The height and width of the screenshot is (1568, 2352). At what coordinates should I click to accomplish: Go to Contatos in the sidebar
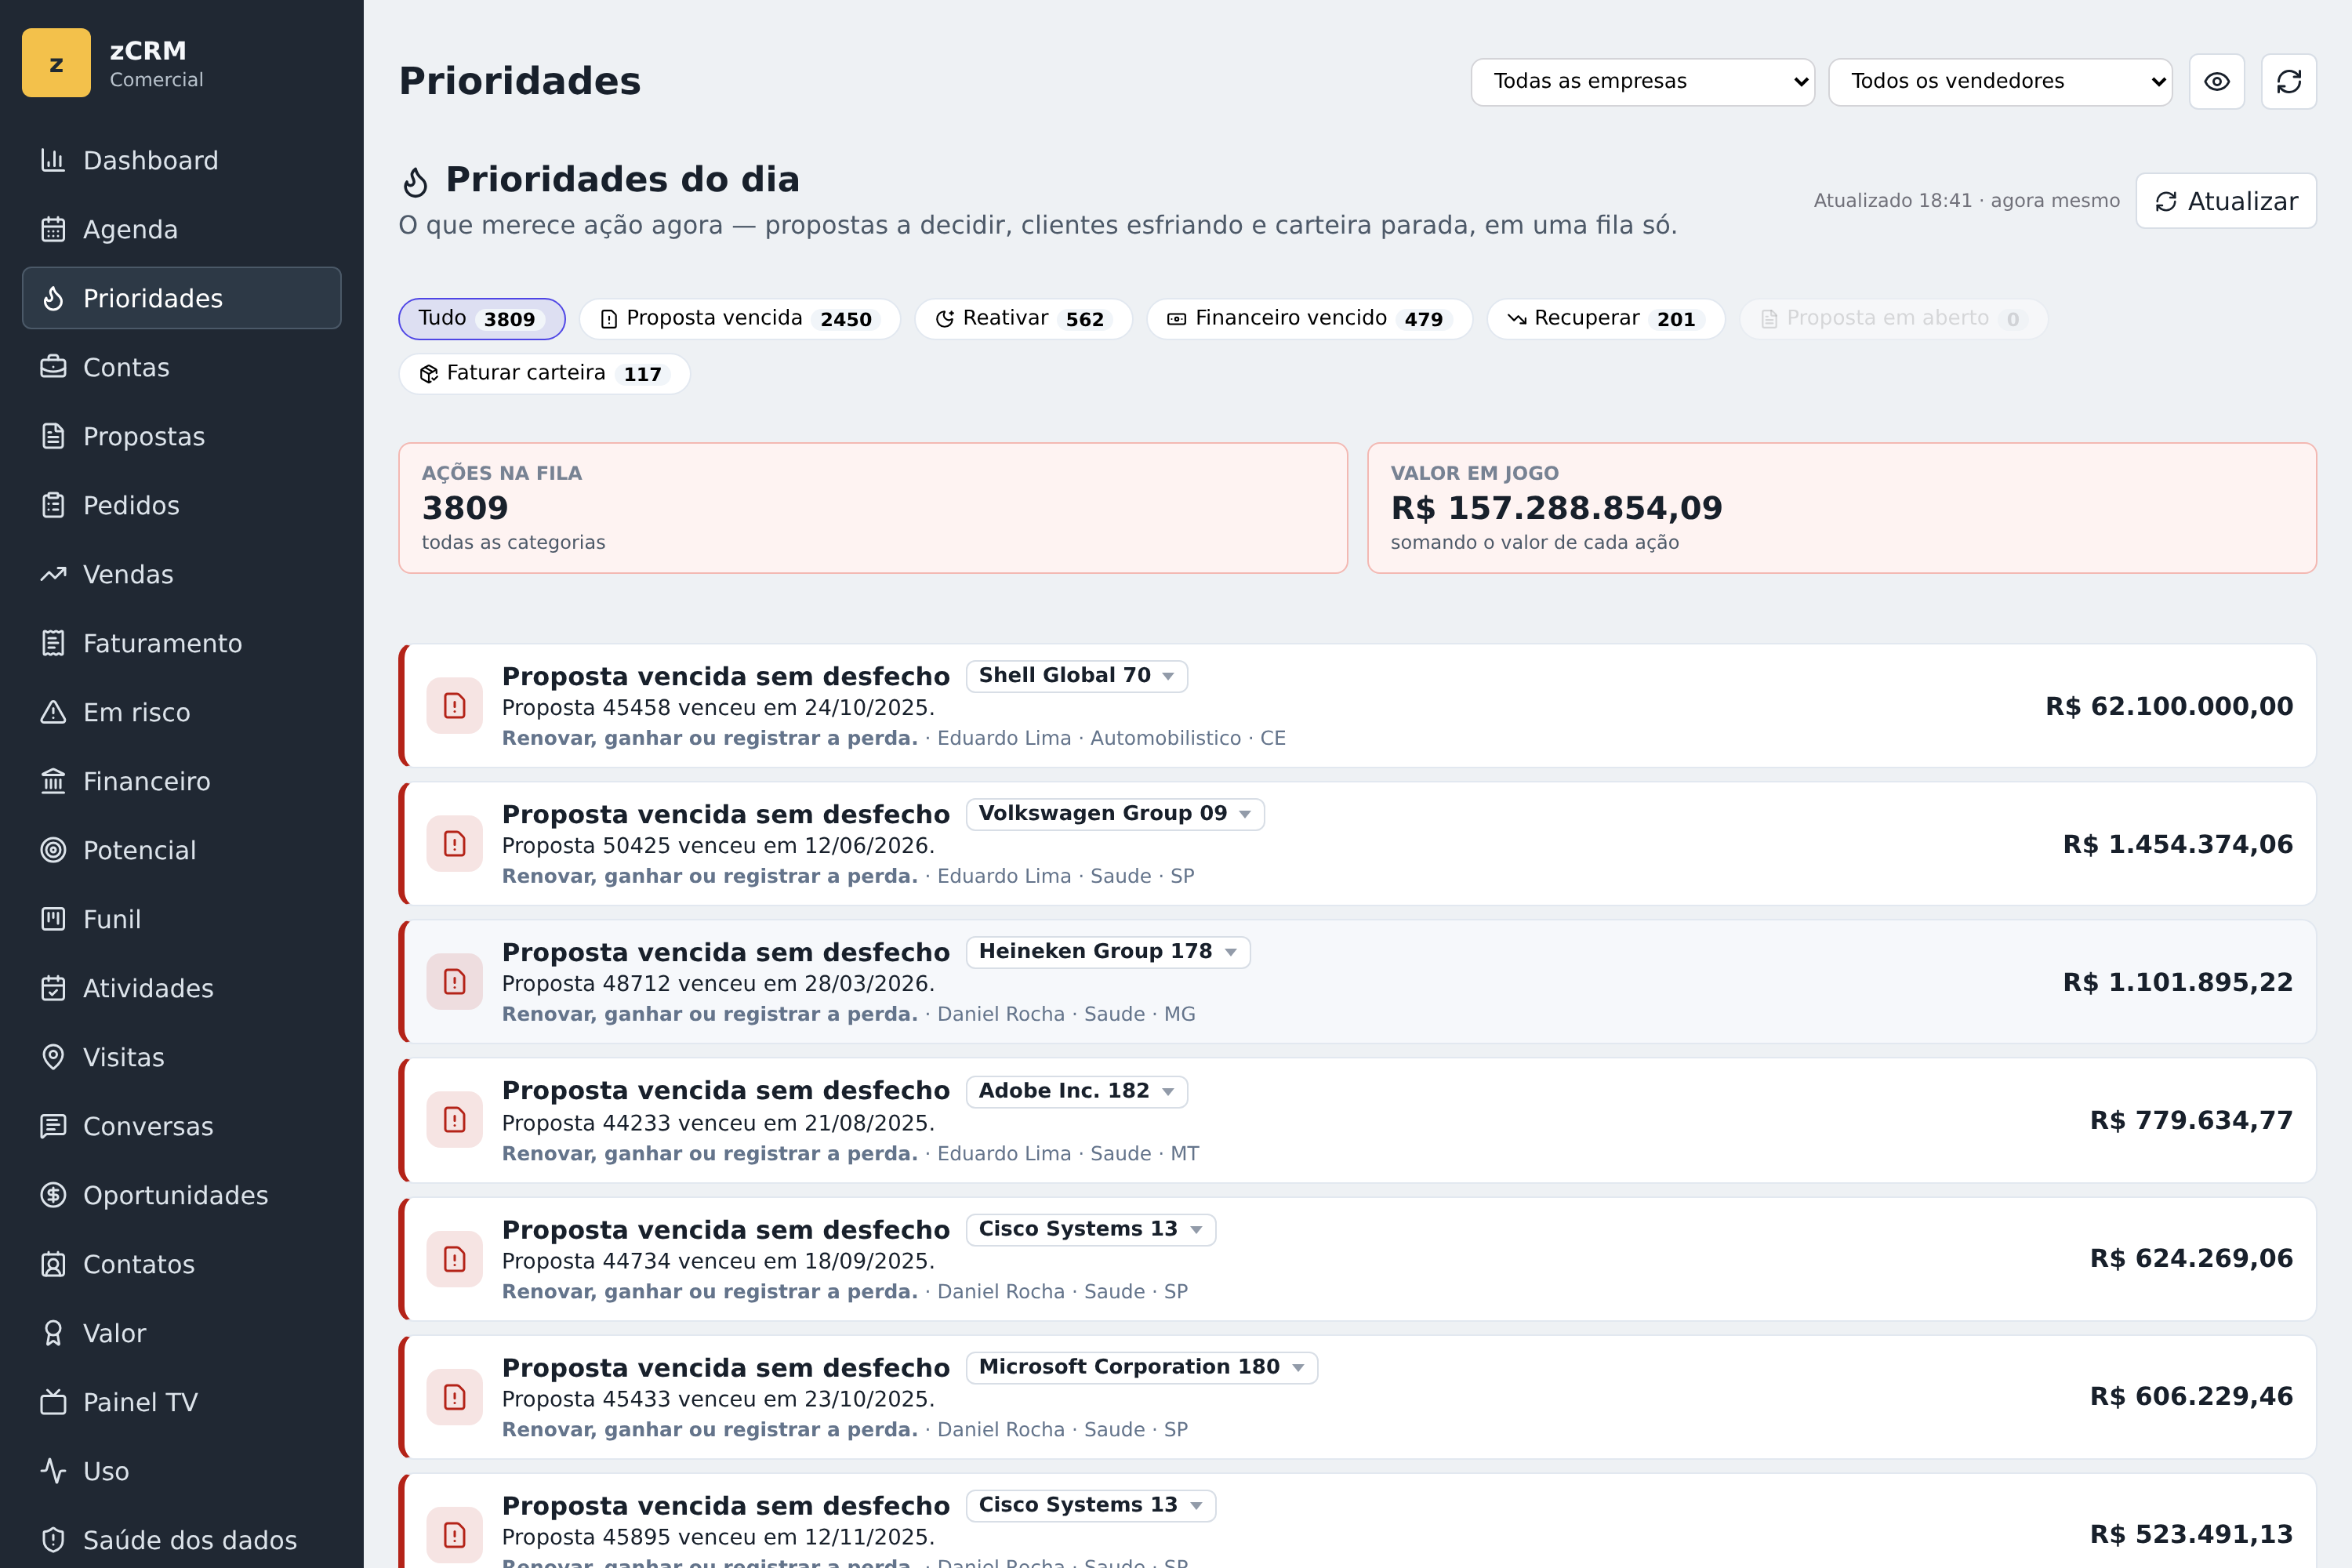pos(181,1264)
